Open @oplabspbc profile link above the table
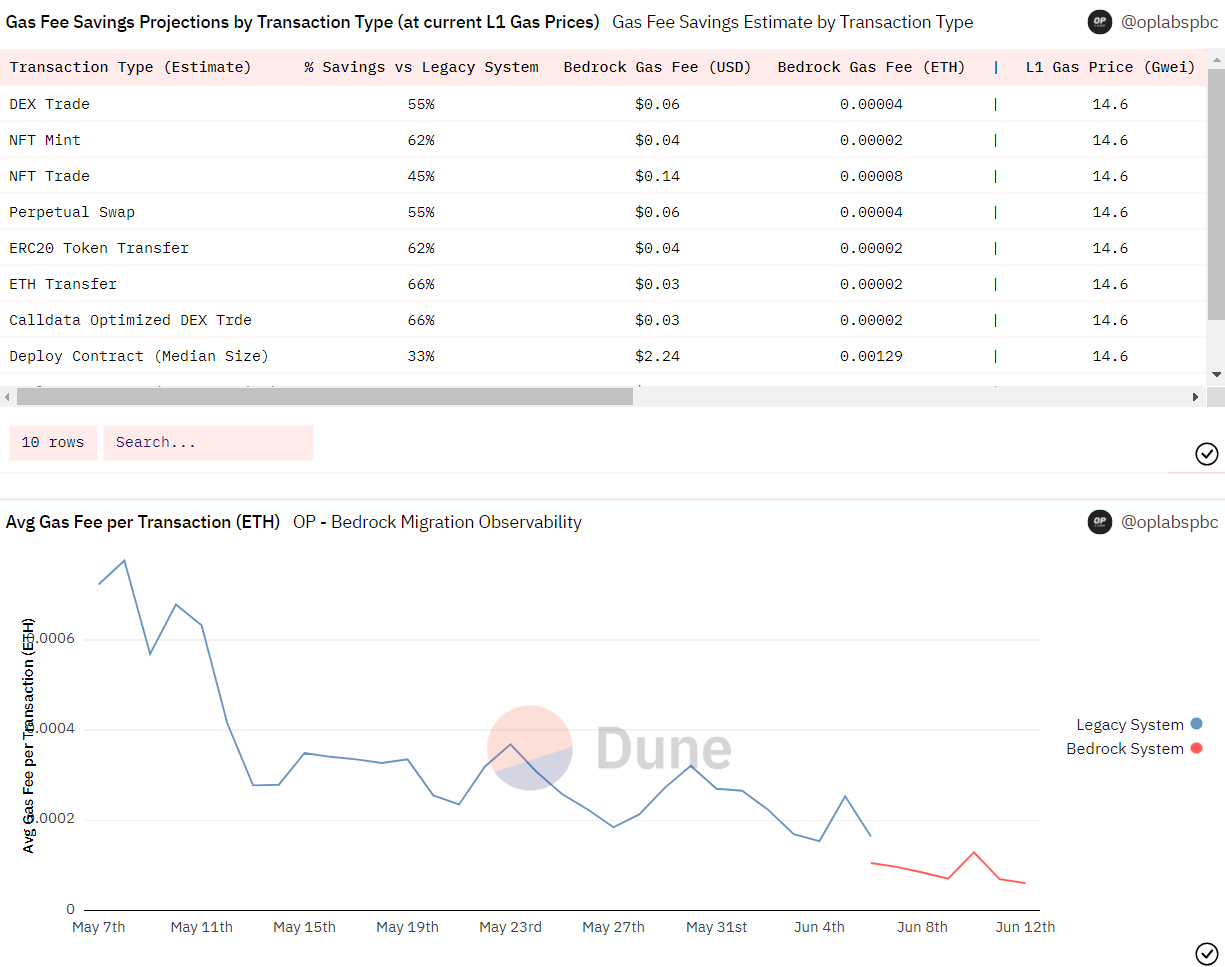 pos(1169,22)
